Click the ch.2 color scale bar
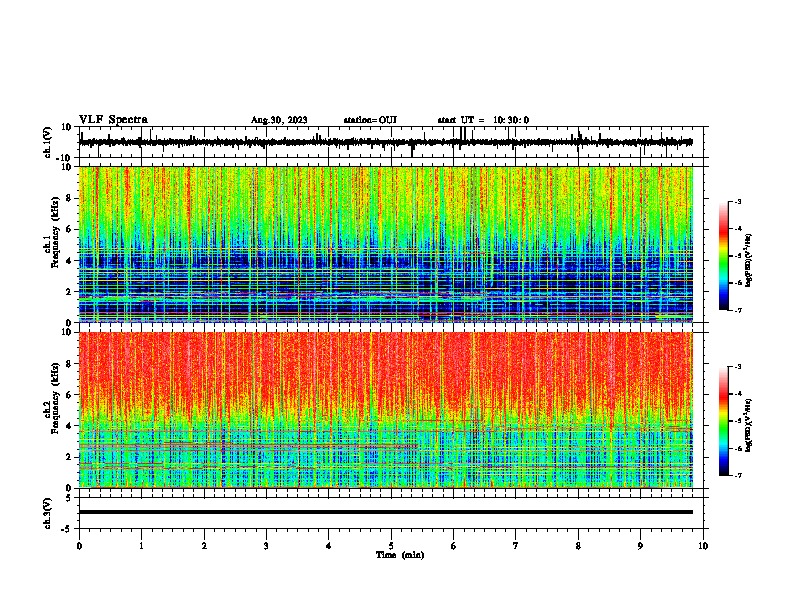The height and width of the screenshot is (612, 792). 724,421
